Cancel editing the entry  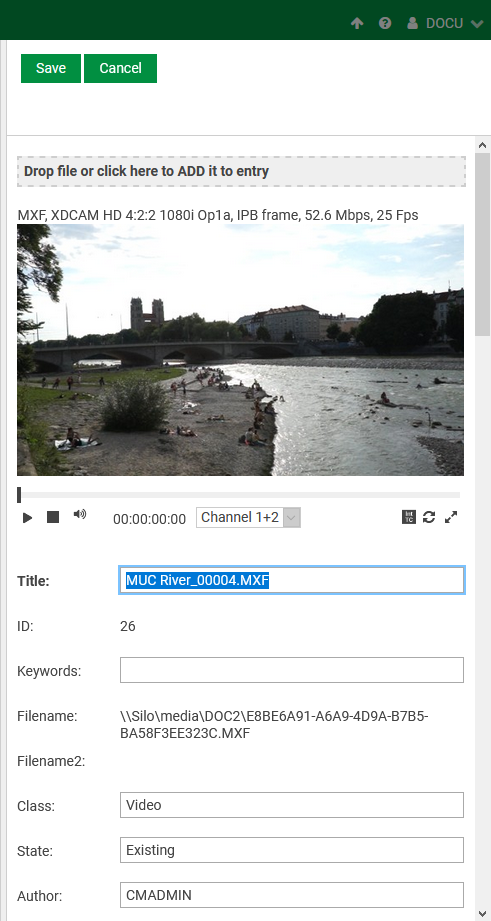(120, 68)
